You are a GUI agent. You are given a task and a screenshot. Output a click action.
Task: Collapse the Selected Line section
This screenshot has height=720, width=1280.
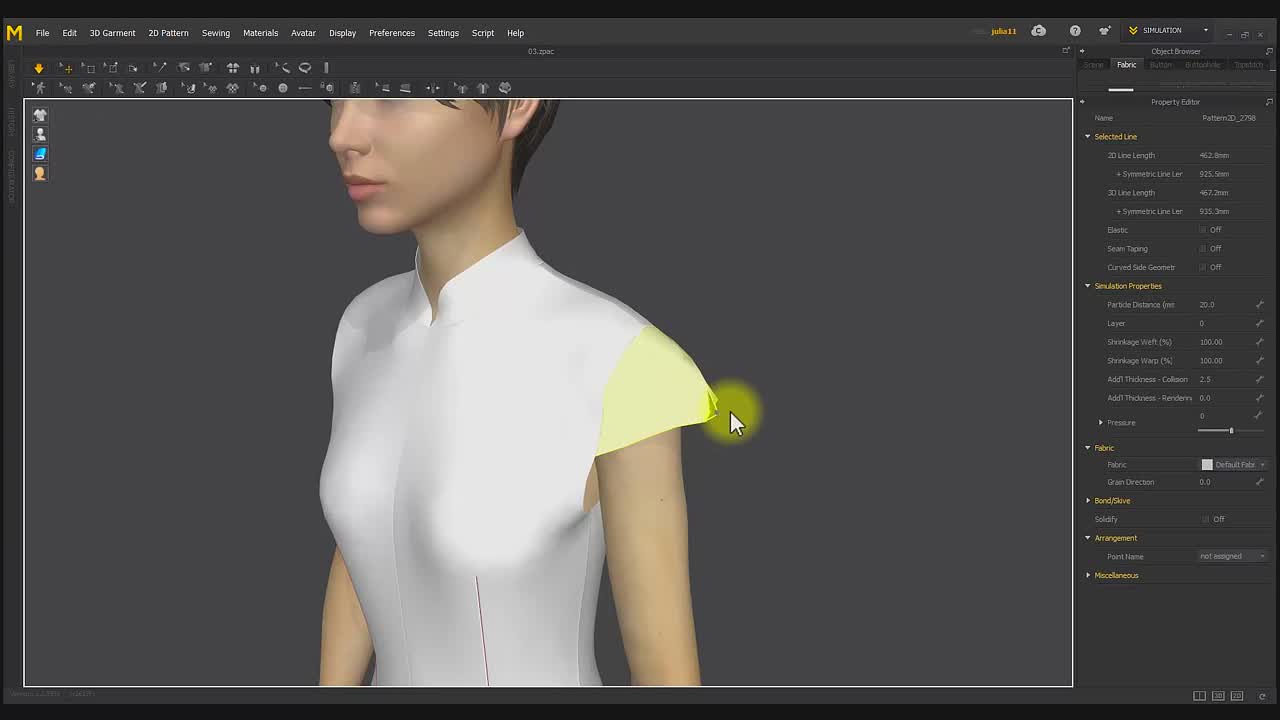1088,137
